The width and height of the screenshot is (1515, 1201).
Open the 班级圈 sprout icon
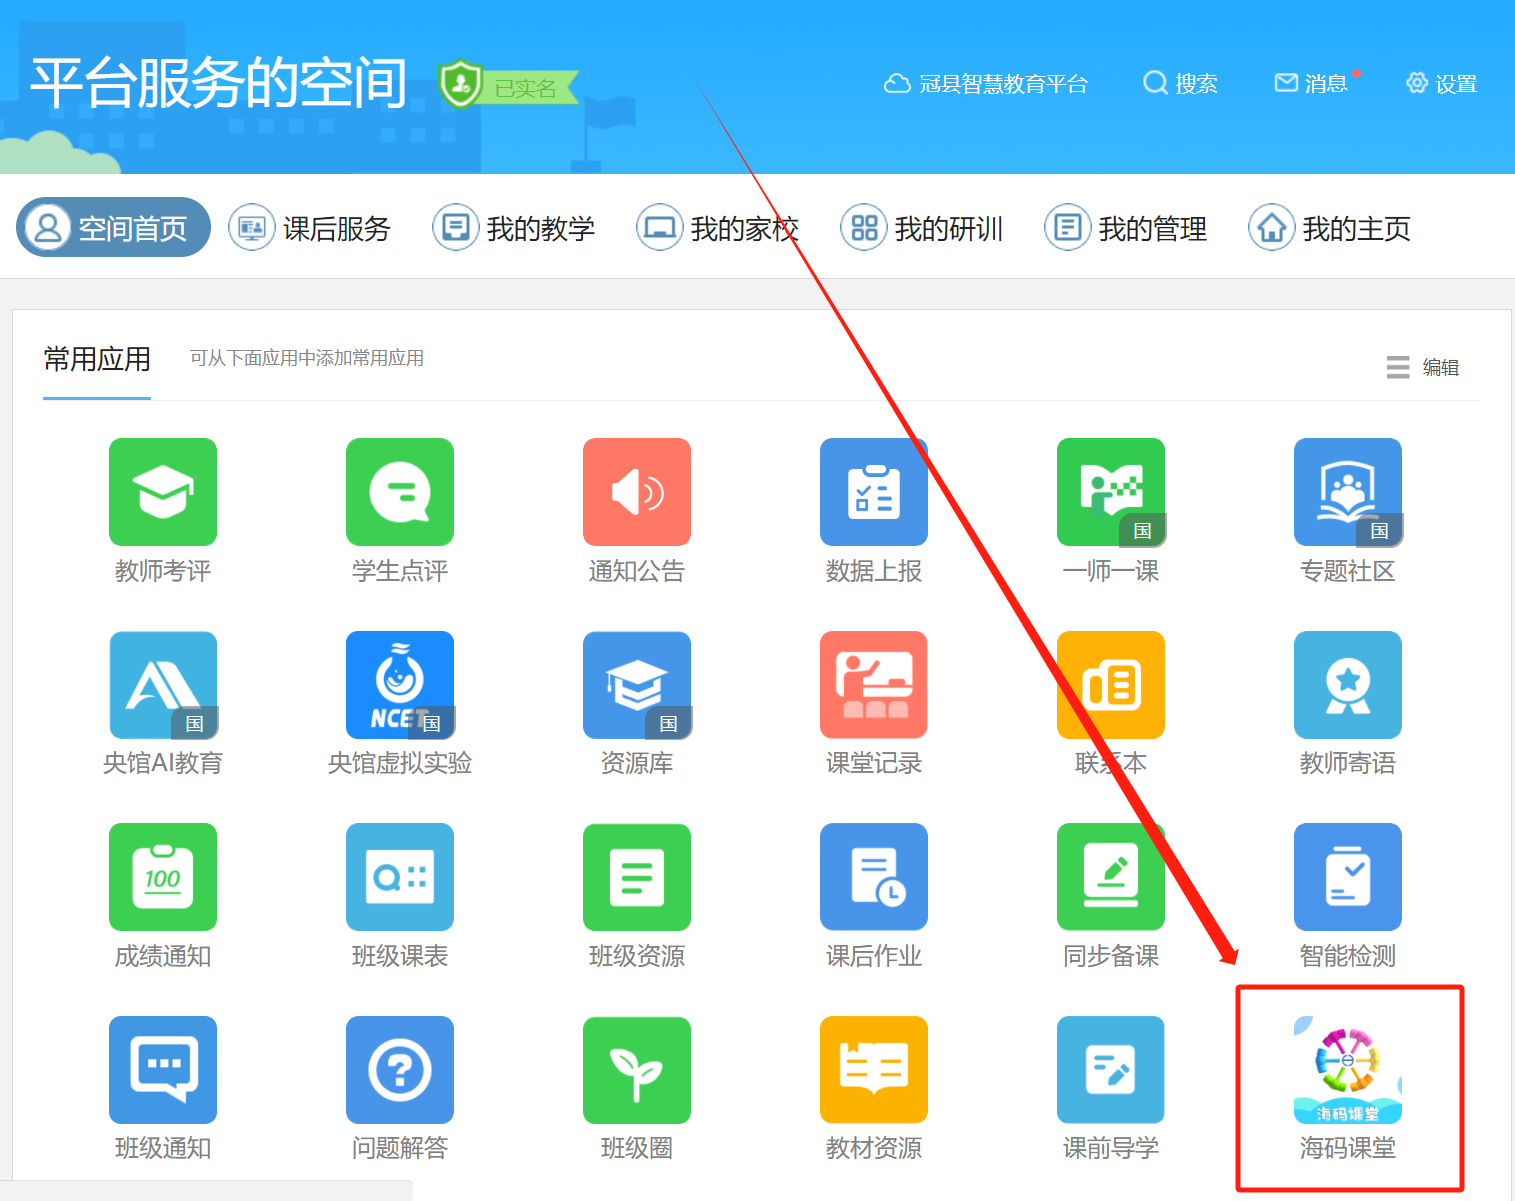point(637,1070)
